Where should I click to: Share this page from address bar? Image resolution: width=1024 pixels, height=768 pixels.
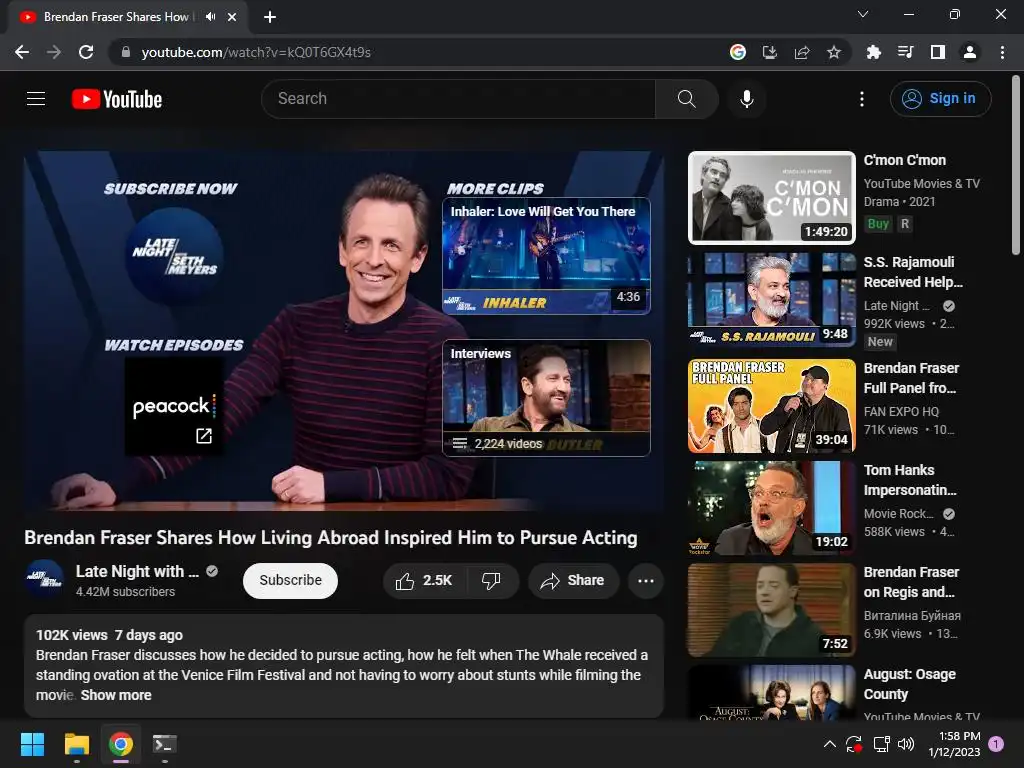point(802,52)
